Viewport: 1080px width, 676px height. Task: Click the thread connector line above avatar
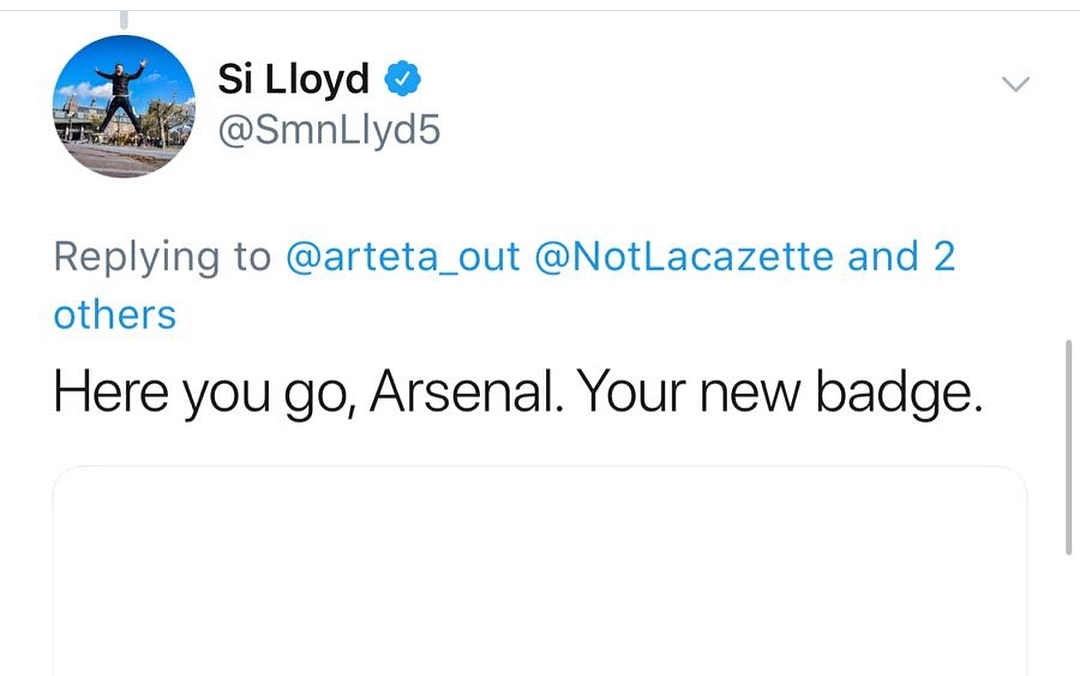(x=124, y=20)
